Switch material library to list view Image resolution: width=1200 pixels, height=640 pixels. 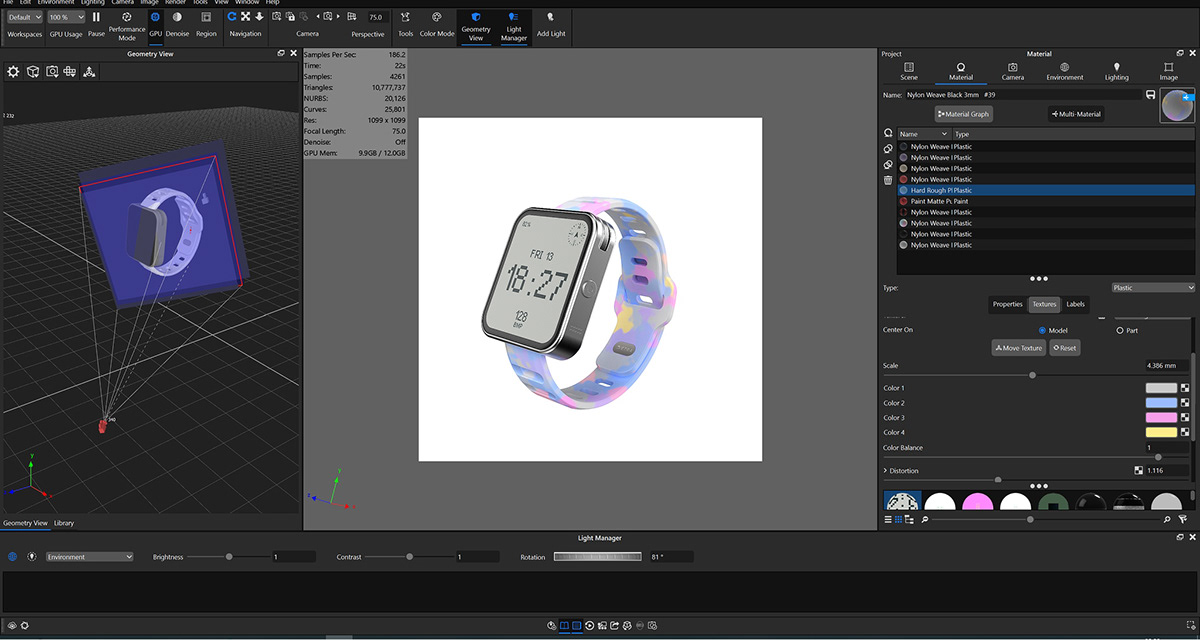(886, 520)
